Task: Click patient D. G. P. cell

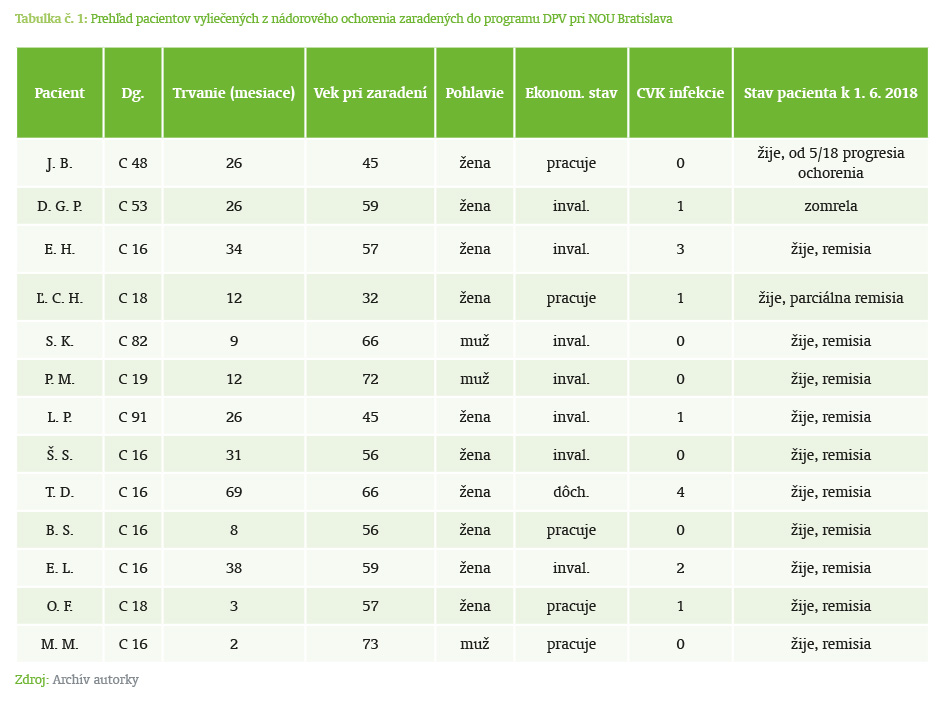Action: (x=60, y=206)
